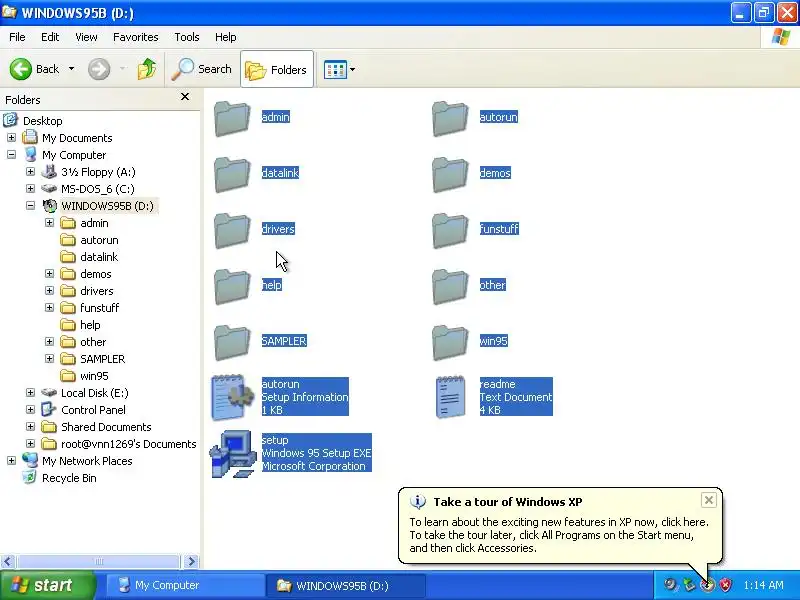Select the admin folder icon in file view
The image size is (800, 600).
click(232, 118)
